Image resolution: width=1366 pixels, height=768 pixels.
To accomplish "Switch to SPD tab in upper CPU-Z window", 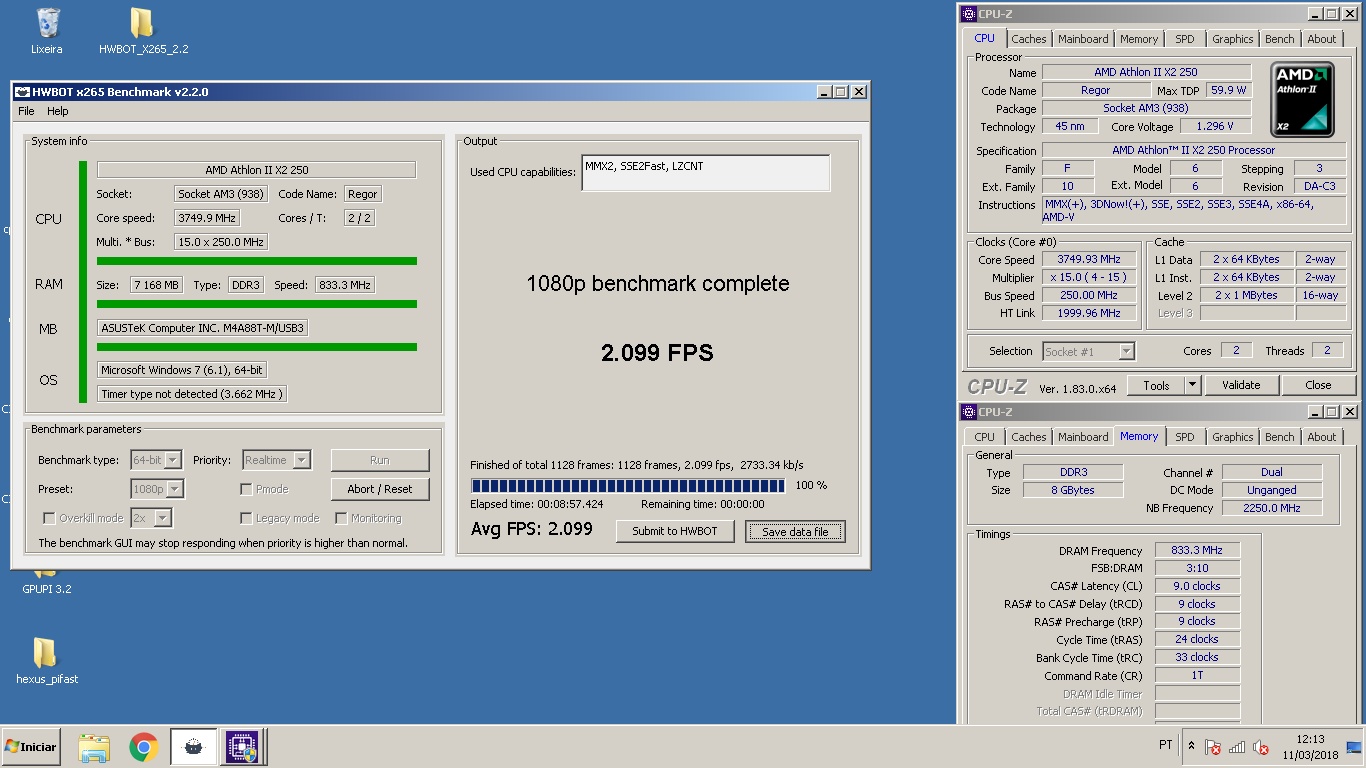I will click(1185, 39).
